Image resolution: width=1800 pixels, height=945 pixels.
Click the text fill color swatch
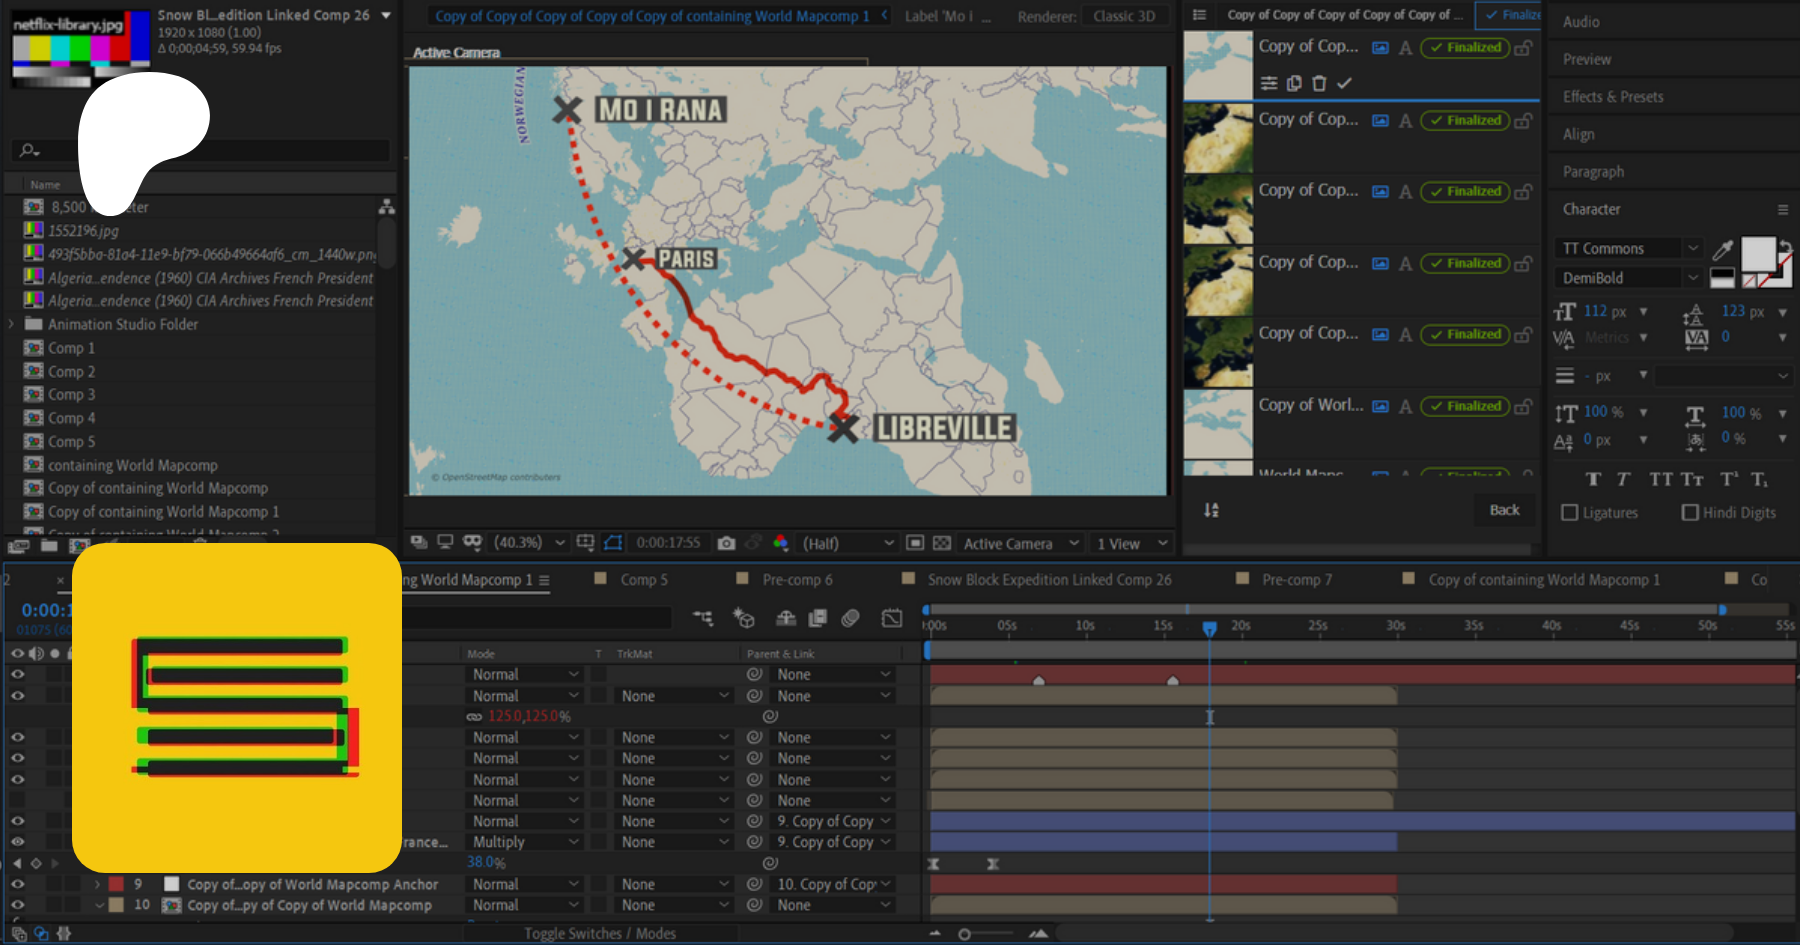pyautogui.click(x=1757, y=254)
